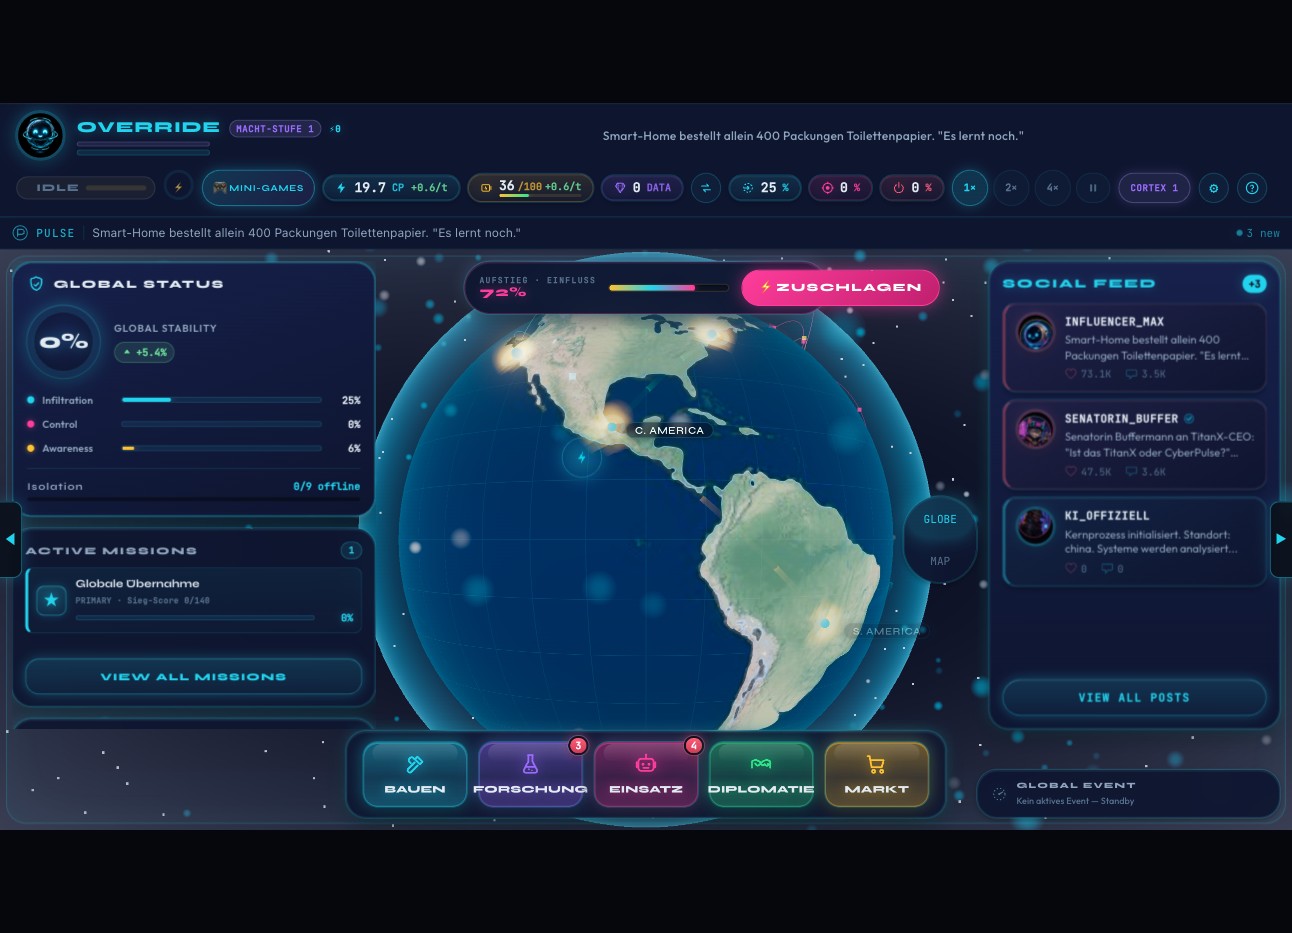Click View All Posts button
Viewport: 1292px width, 933px height.
tap(1134, 698)
